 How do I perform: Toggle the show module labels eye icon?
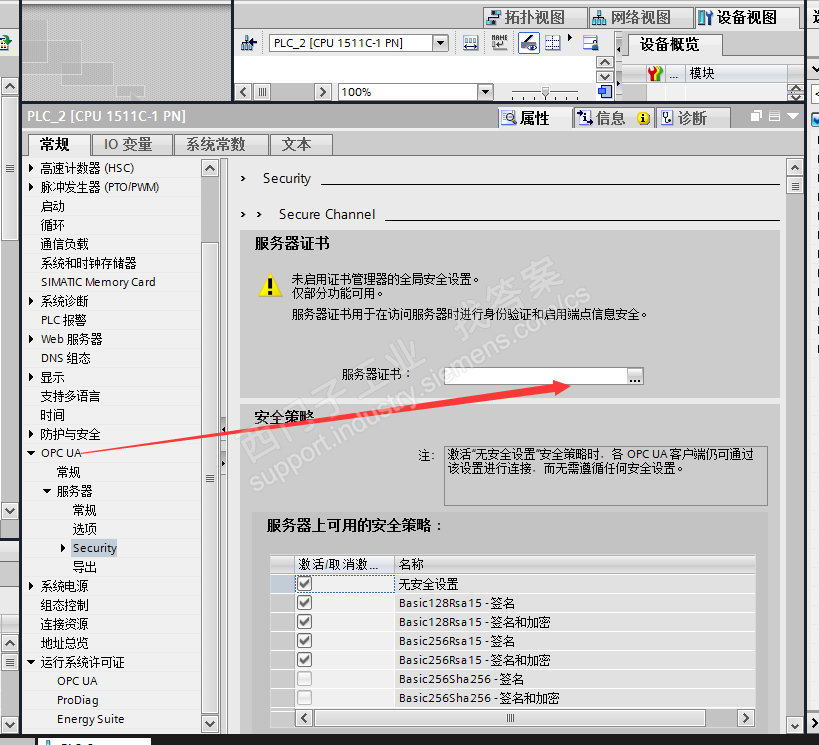click(x=529, y=43)
